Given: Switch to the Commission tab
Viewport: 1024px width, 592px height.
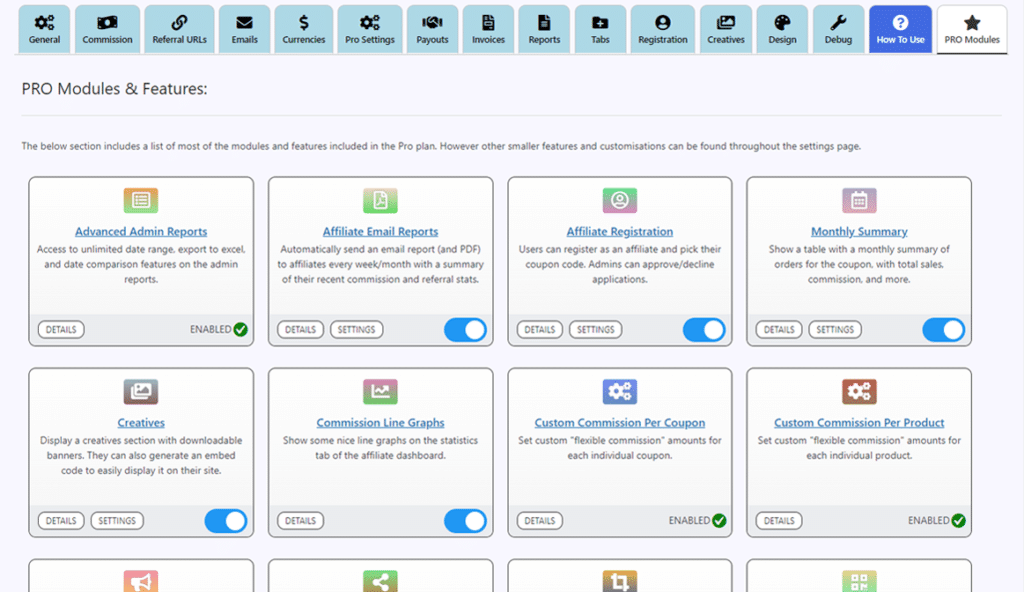Looking at the screenshot, I should click(107, 29).
